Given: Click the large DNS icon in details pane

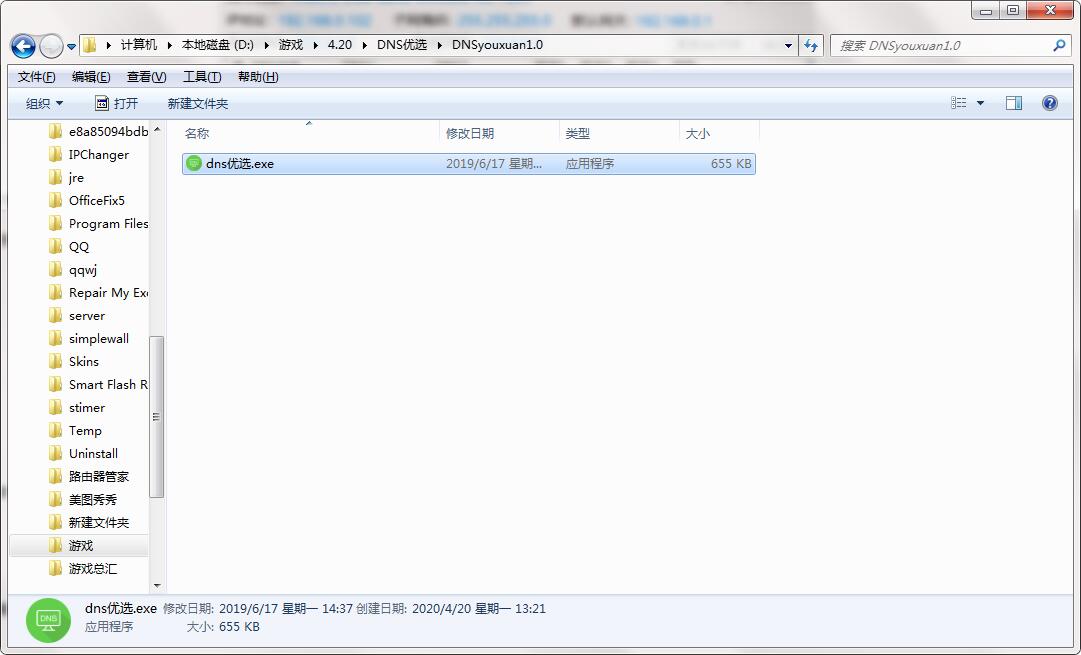Looking at the screenshot, I should [x=48, y=620].
